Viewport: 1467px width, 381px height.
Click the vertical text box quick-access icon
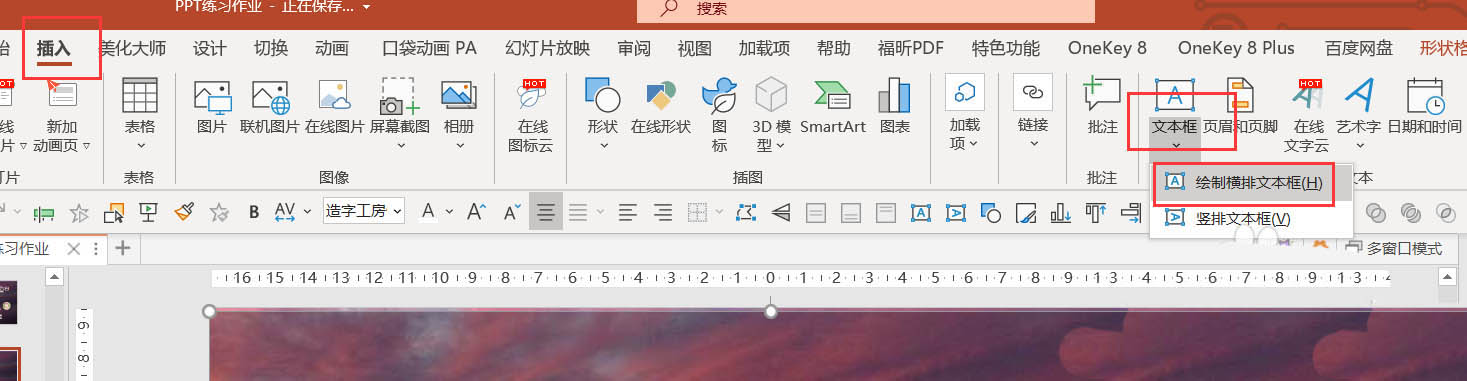[x=956, y=212]
